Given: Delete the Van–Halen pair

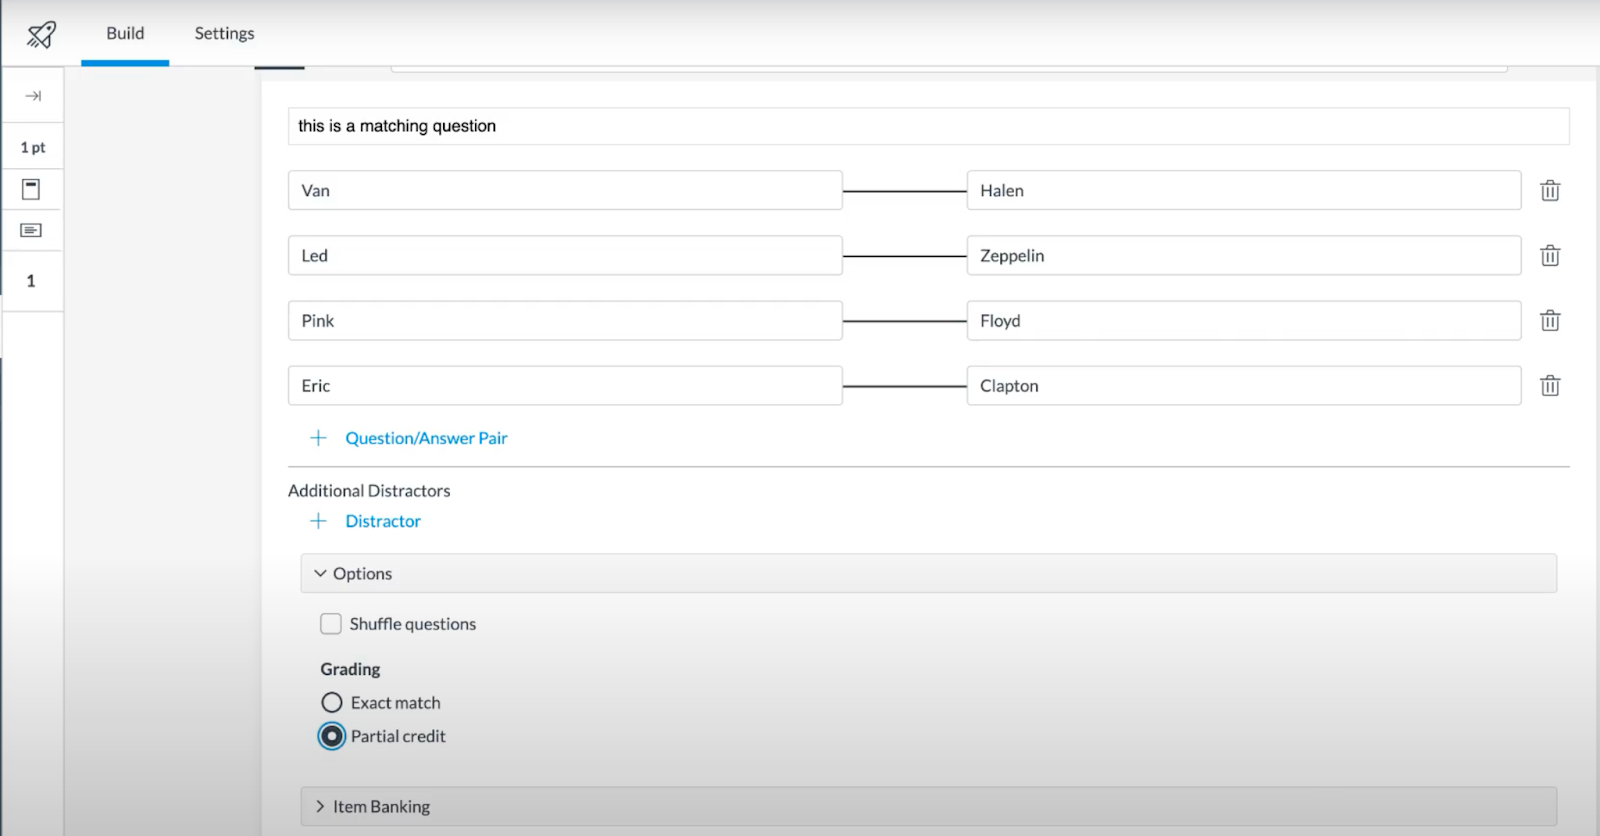Looking at the screenshot, I should 1550,190.
